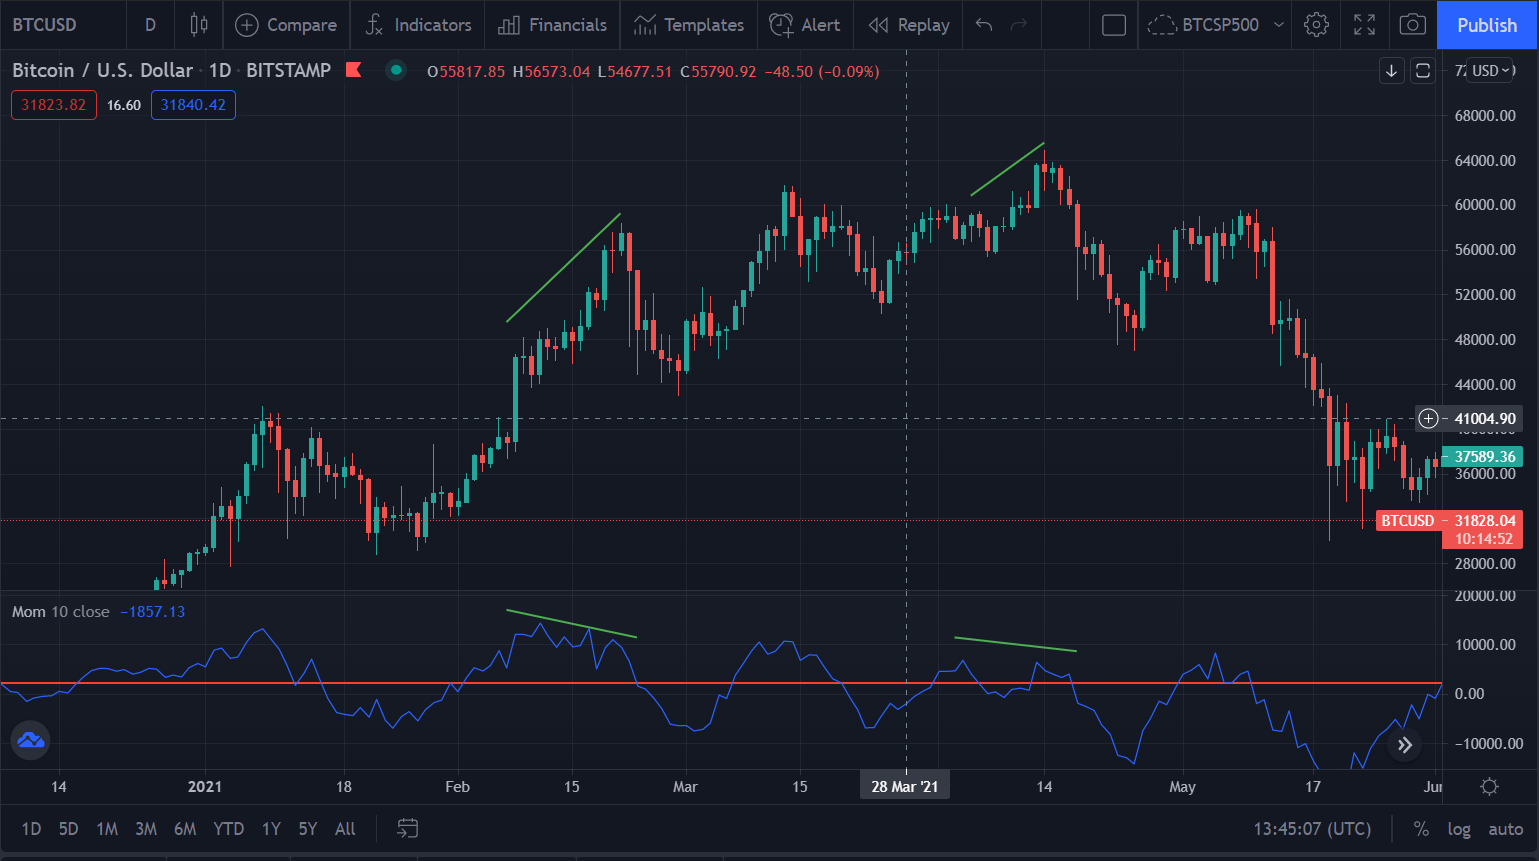
Task: Click the green 37589.36 price label
Action: [x=1484, y=457]
